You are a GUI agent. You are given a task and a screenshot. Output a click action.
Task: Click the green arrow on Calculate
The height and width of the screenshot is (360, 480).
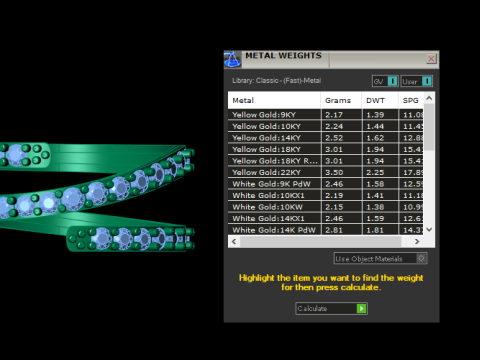(361, 309)
